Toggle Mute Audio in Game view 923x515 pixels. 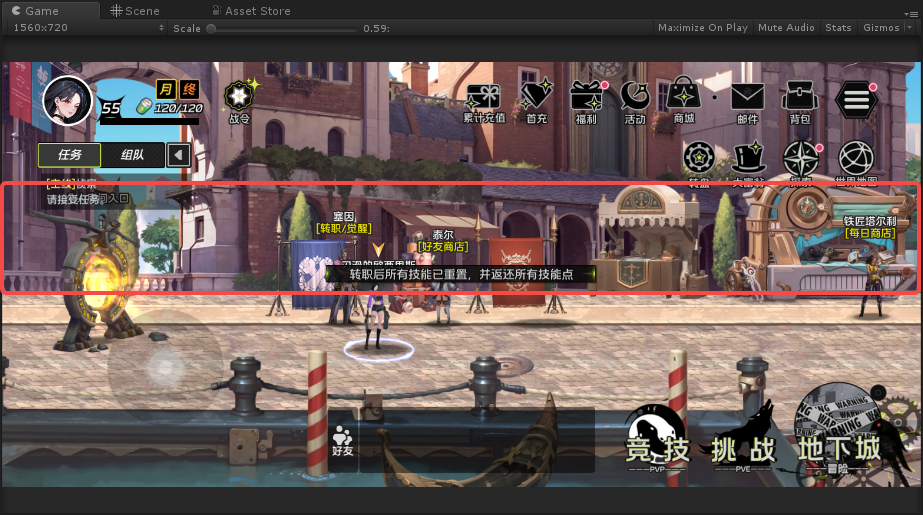786,28
